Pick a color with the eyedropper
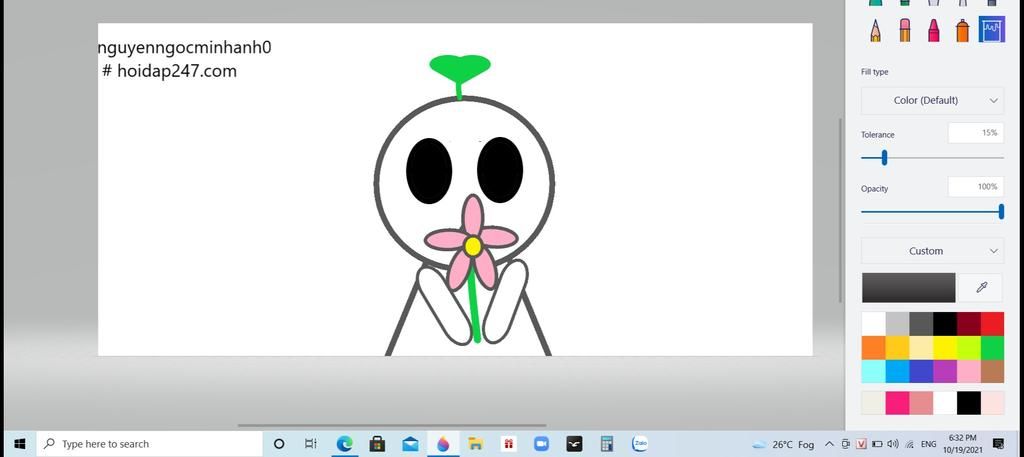This screenshot has width=1024, height=457. click(981, 287)
